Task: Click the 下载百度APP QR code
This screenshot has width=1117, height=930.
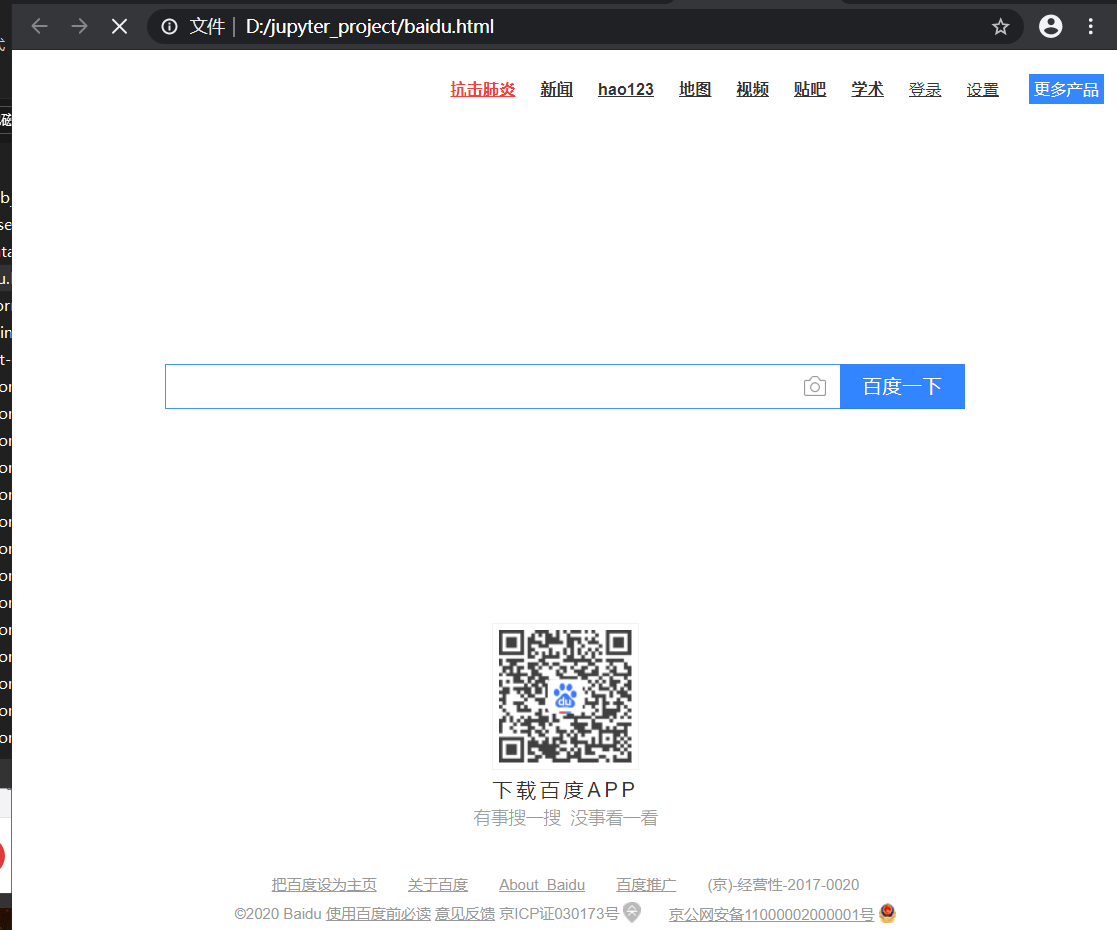Action: pos(565,695)
